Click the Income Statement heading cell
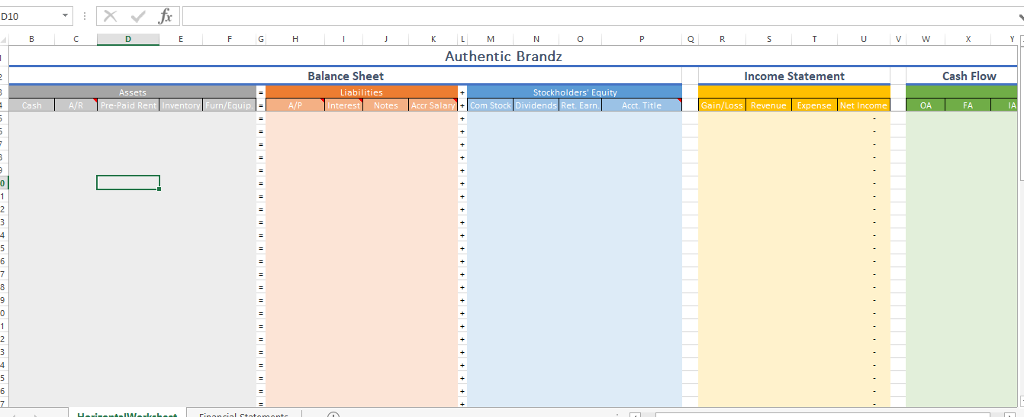 (x=794, y=76)
